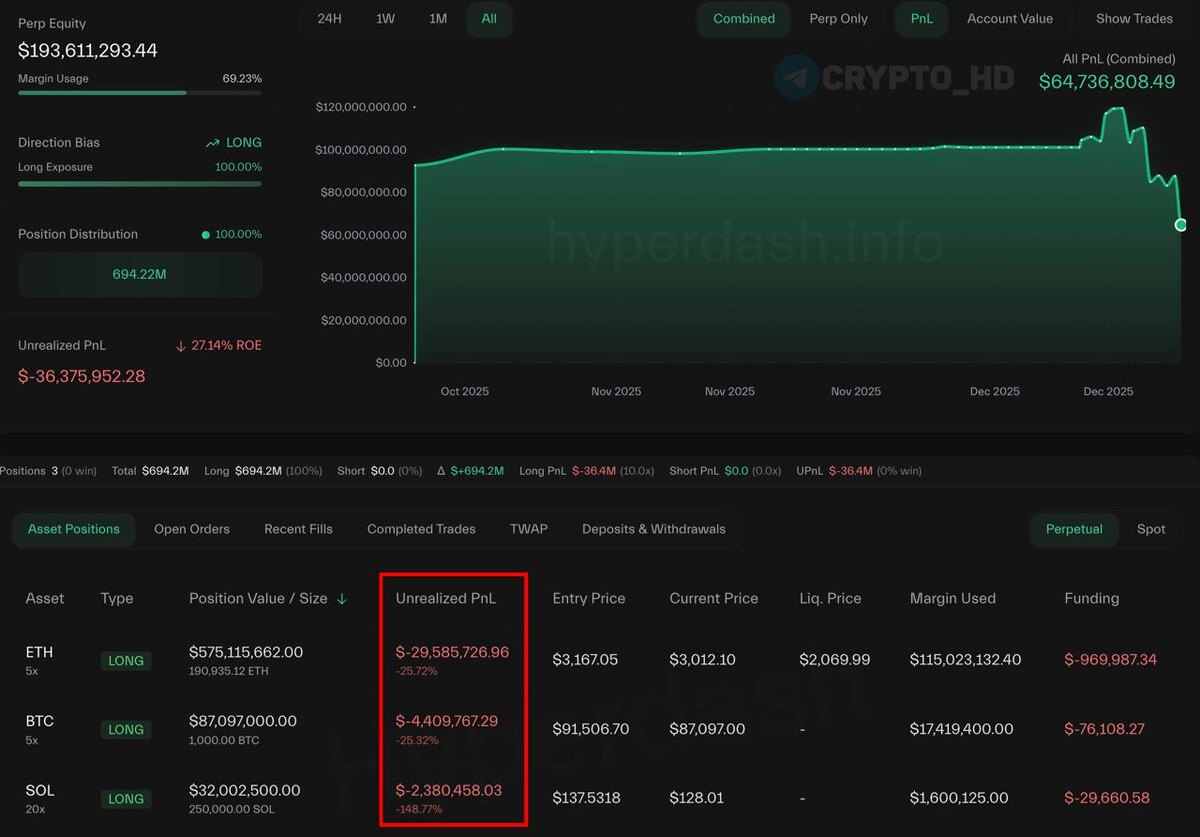Image resolution: width=1200 pixels, height=837 pixels.
Task: Show PnL chart mode
Action: [x=922, y=19]
